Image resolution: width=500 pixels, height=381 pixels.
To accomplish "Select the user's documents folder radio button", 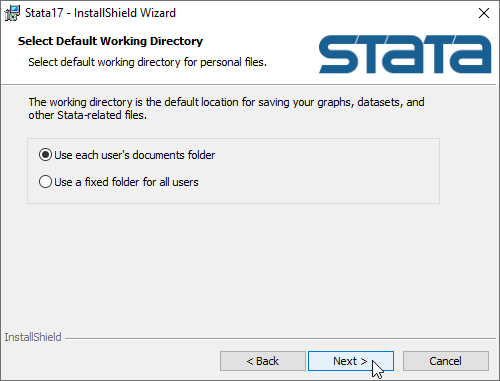I will point(45,155).
